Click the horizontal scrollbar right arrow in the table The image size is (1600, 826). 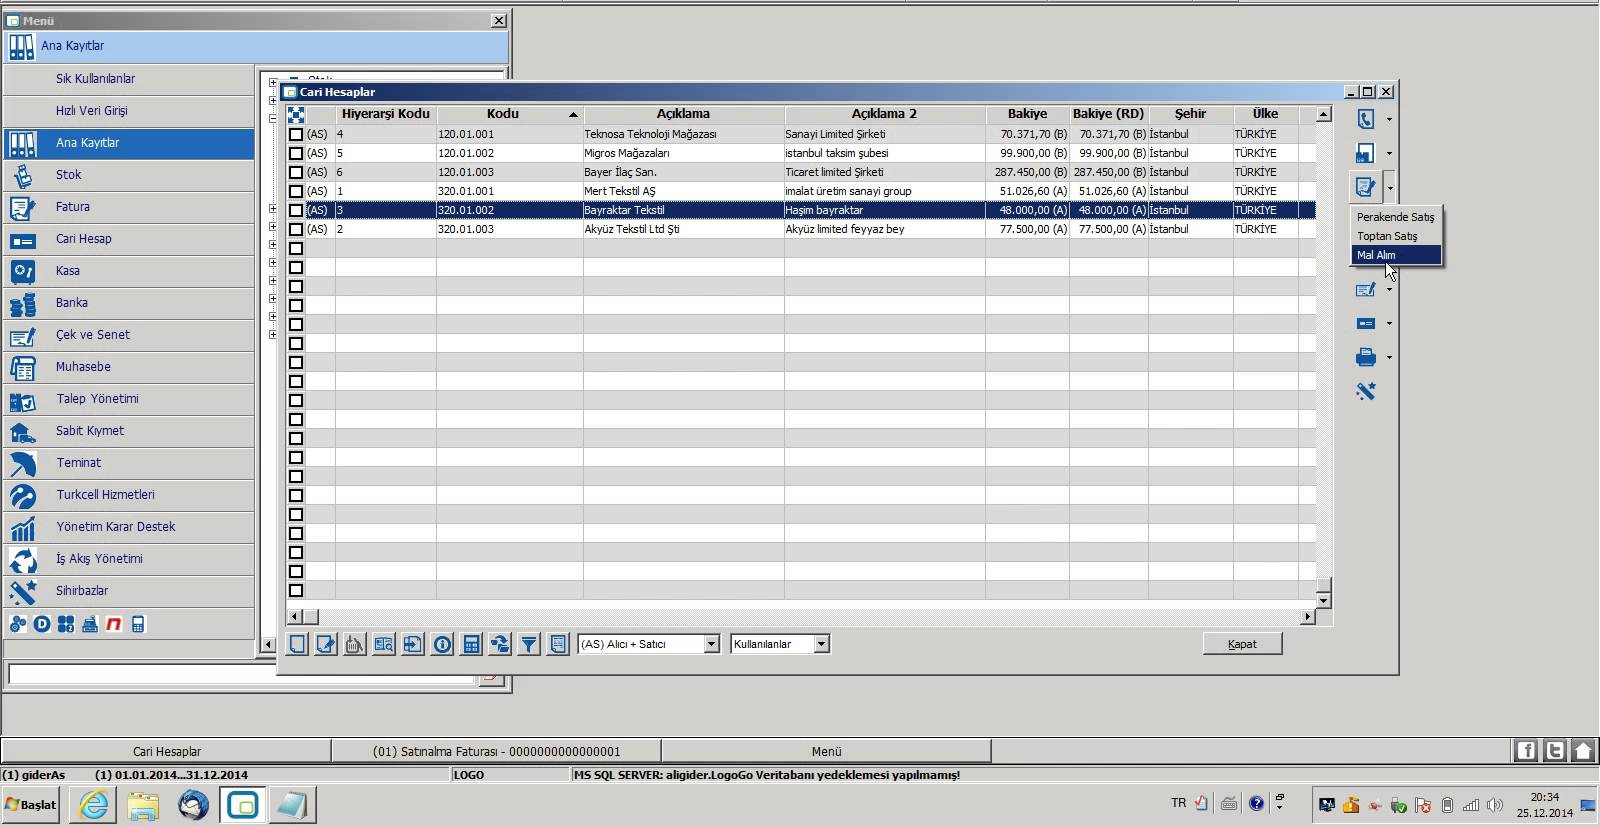1307,617
